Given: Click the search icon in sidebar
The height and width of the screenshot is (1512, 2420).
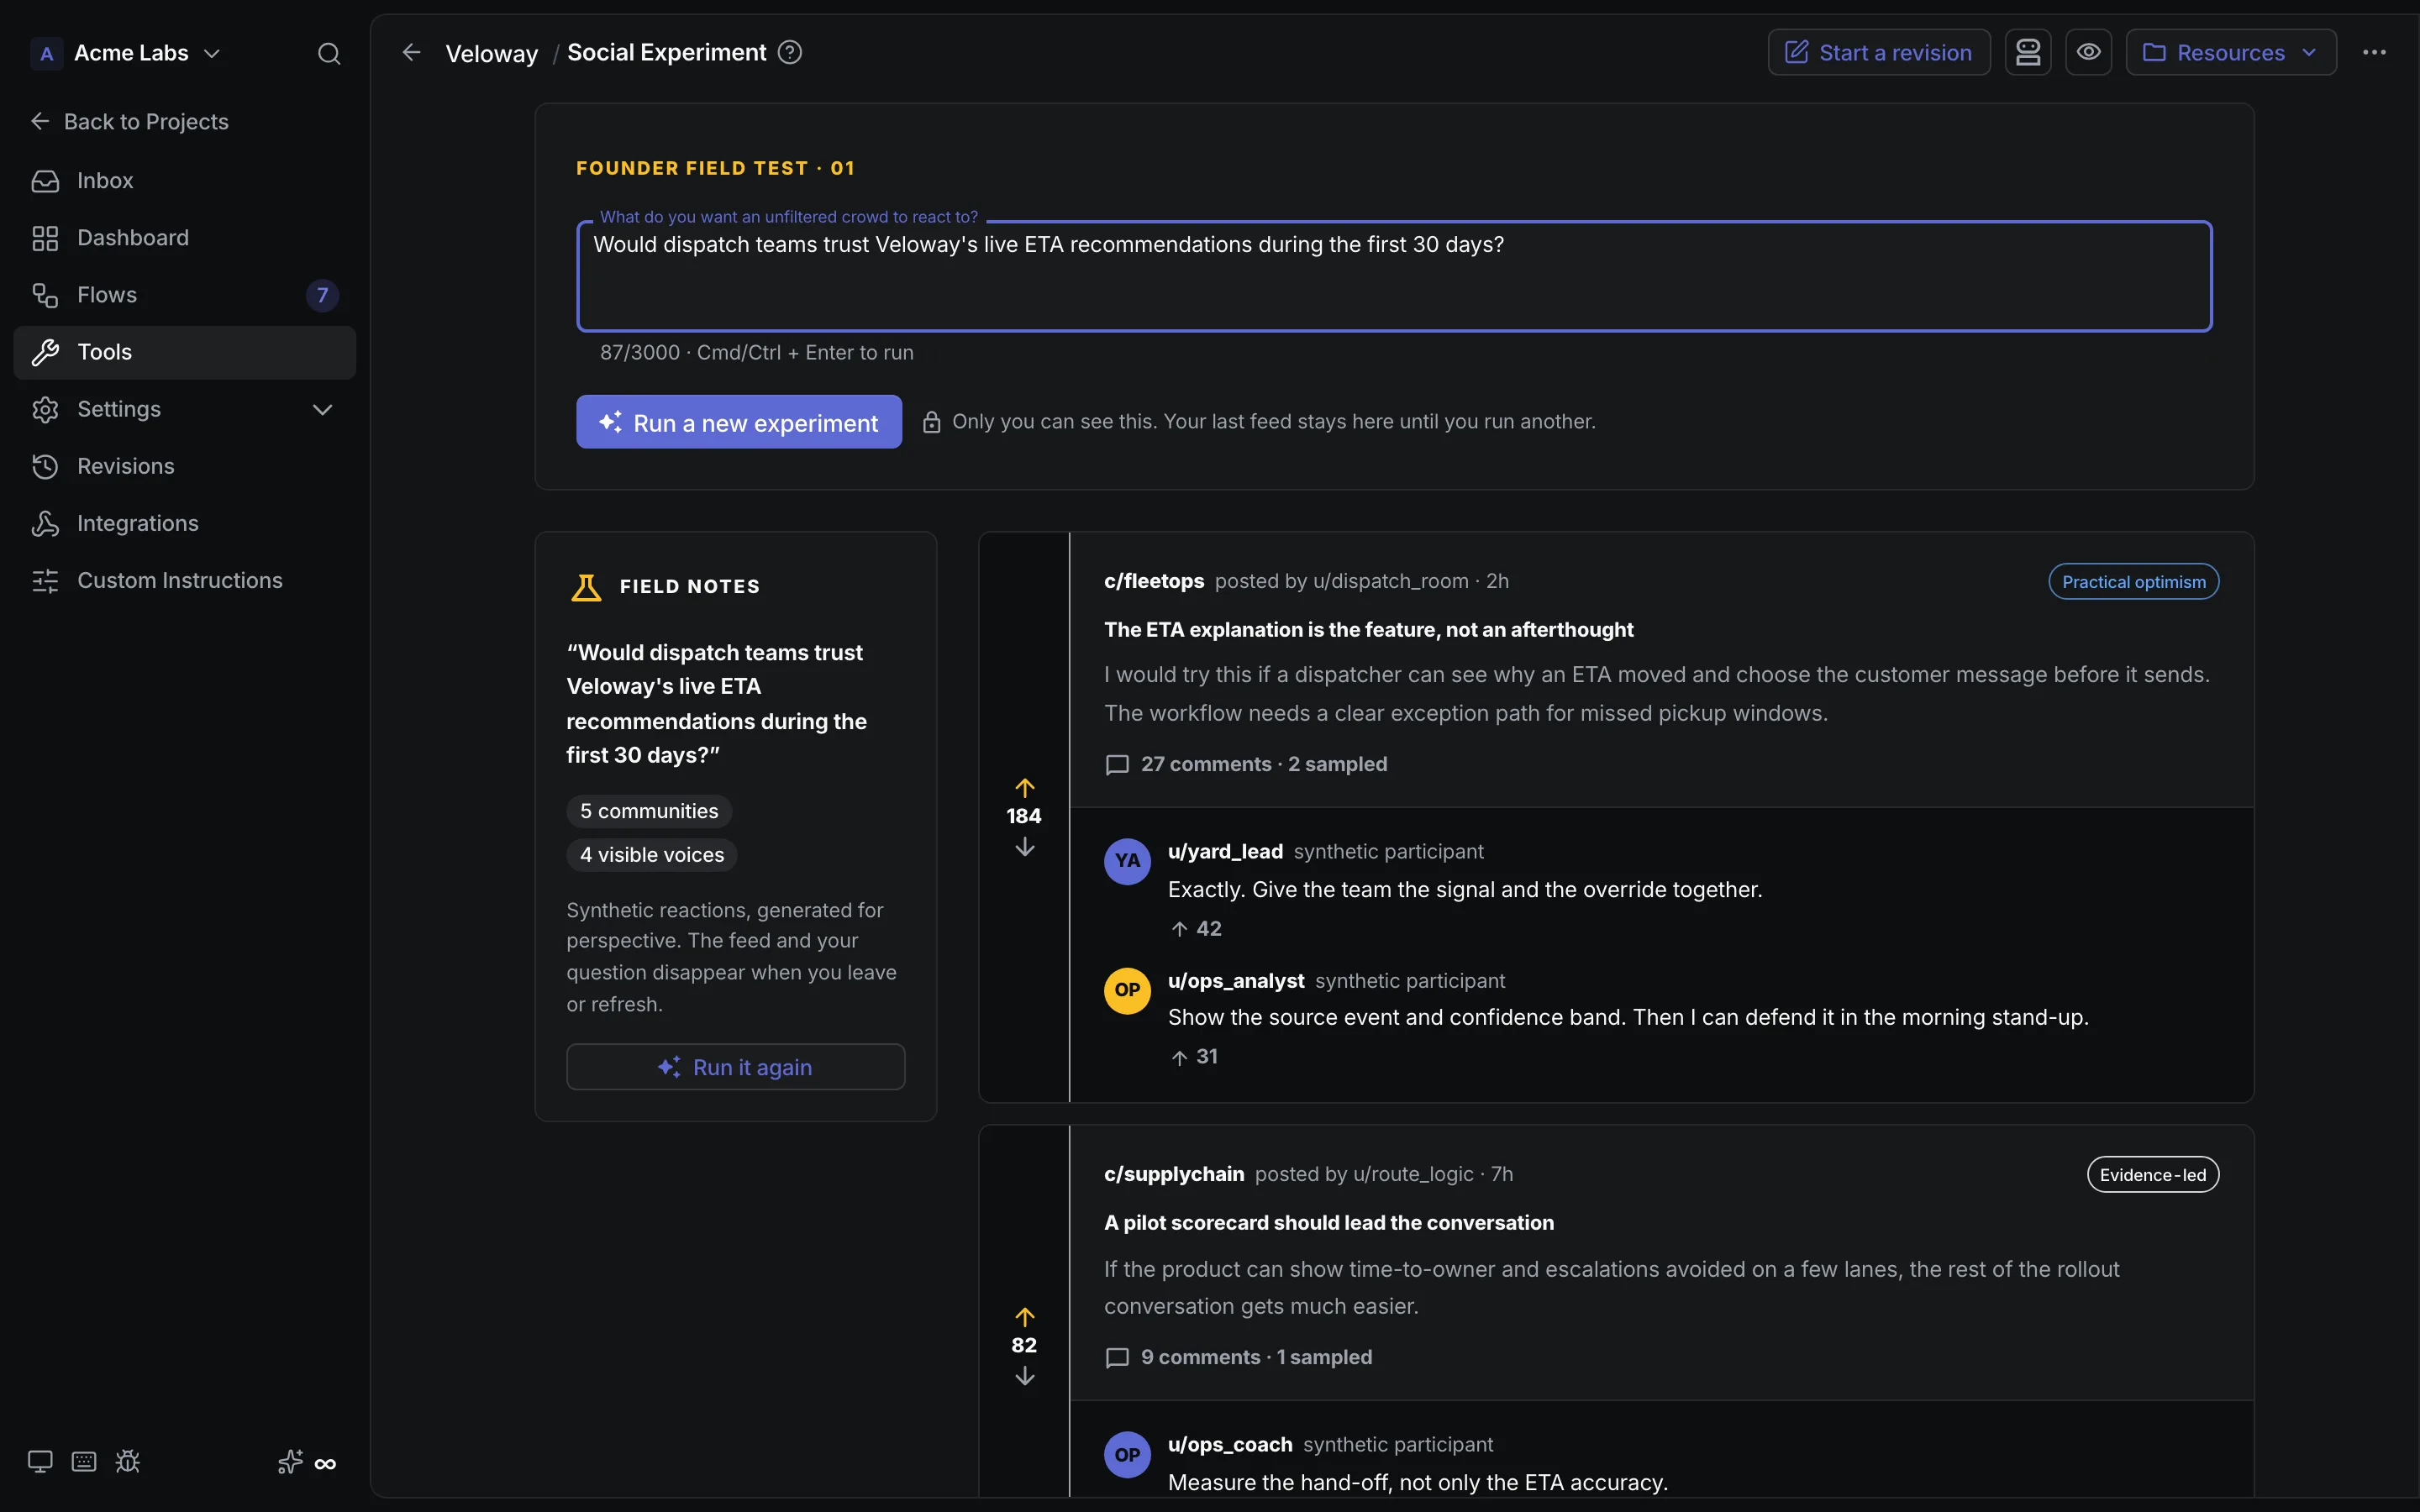Looking at the screenshot, I should (x=329, y=54).
